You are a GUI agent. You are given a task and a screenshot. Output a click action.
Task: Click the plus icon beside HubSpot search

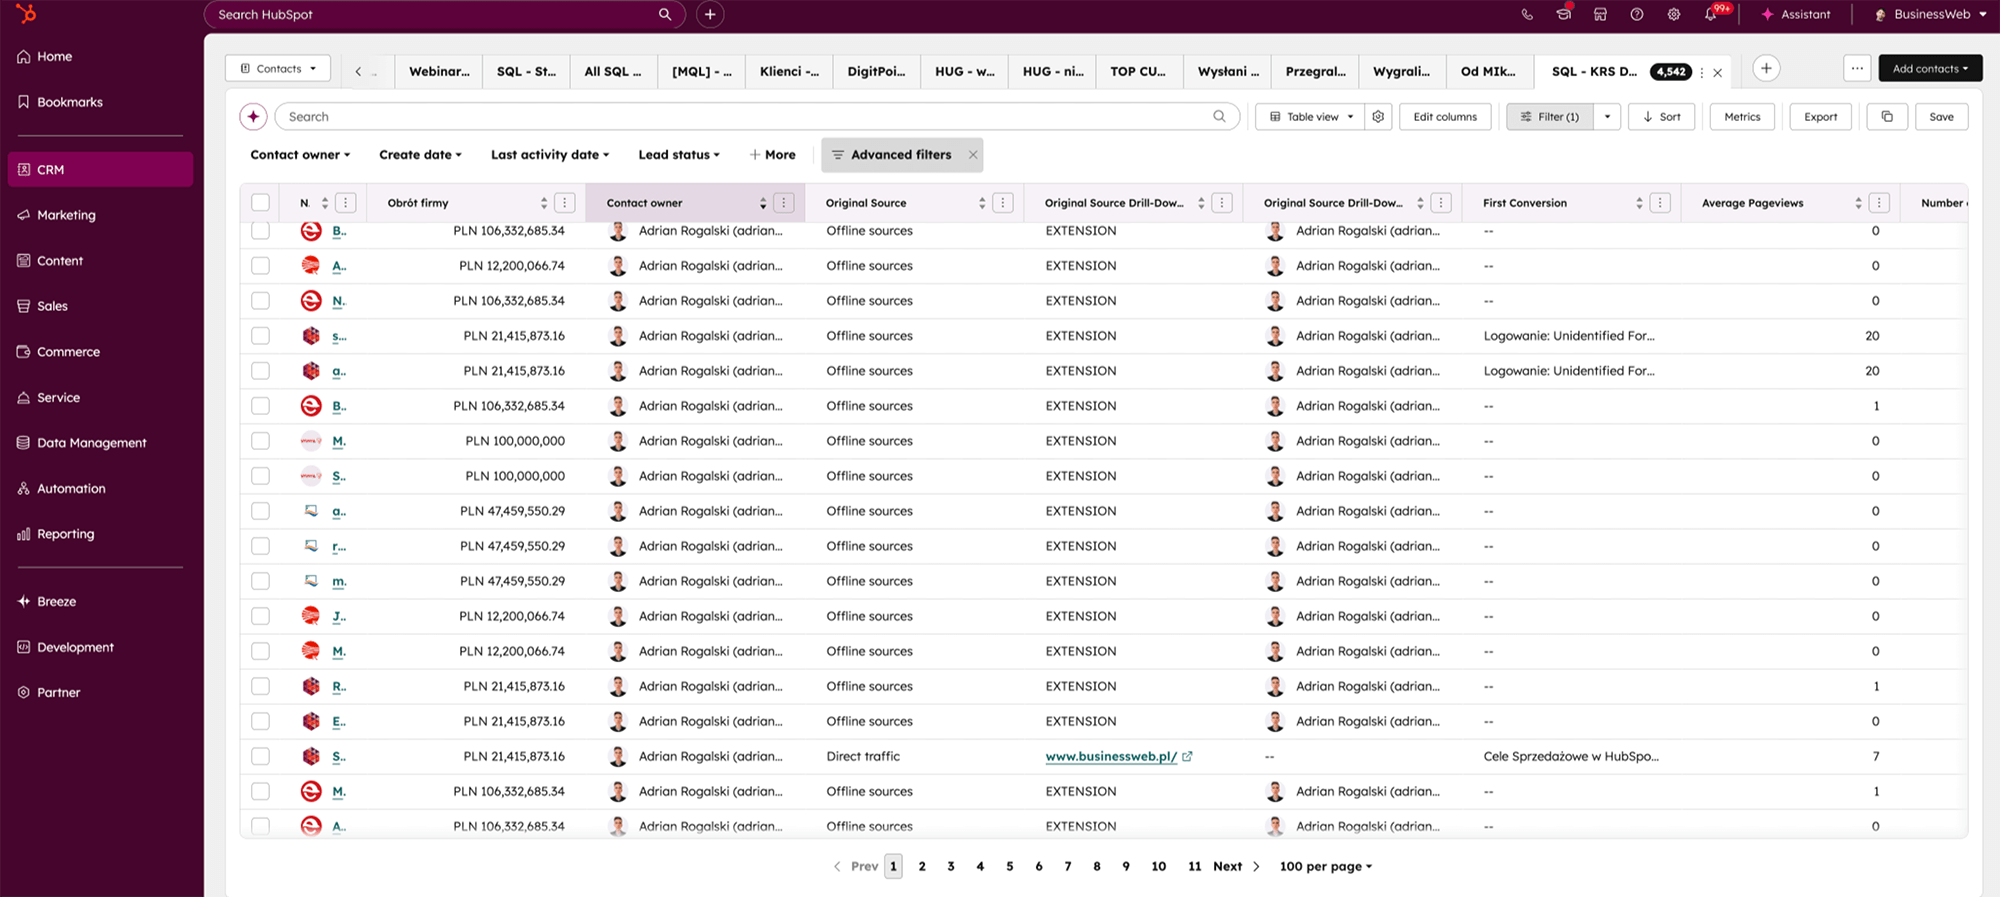coord(709,14)
